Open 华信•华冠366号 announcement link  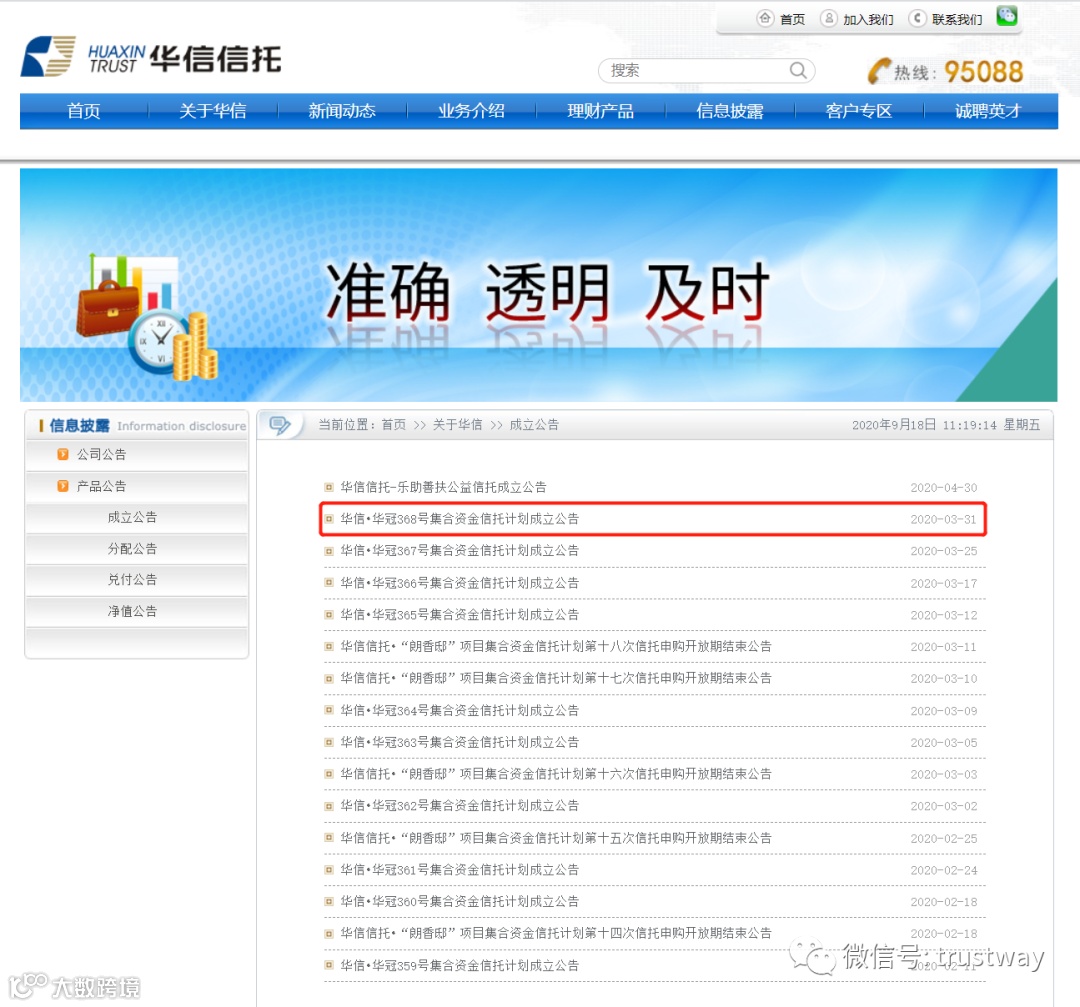459,583
